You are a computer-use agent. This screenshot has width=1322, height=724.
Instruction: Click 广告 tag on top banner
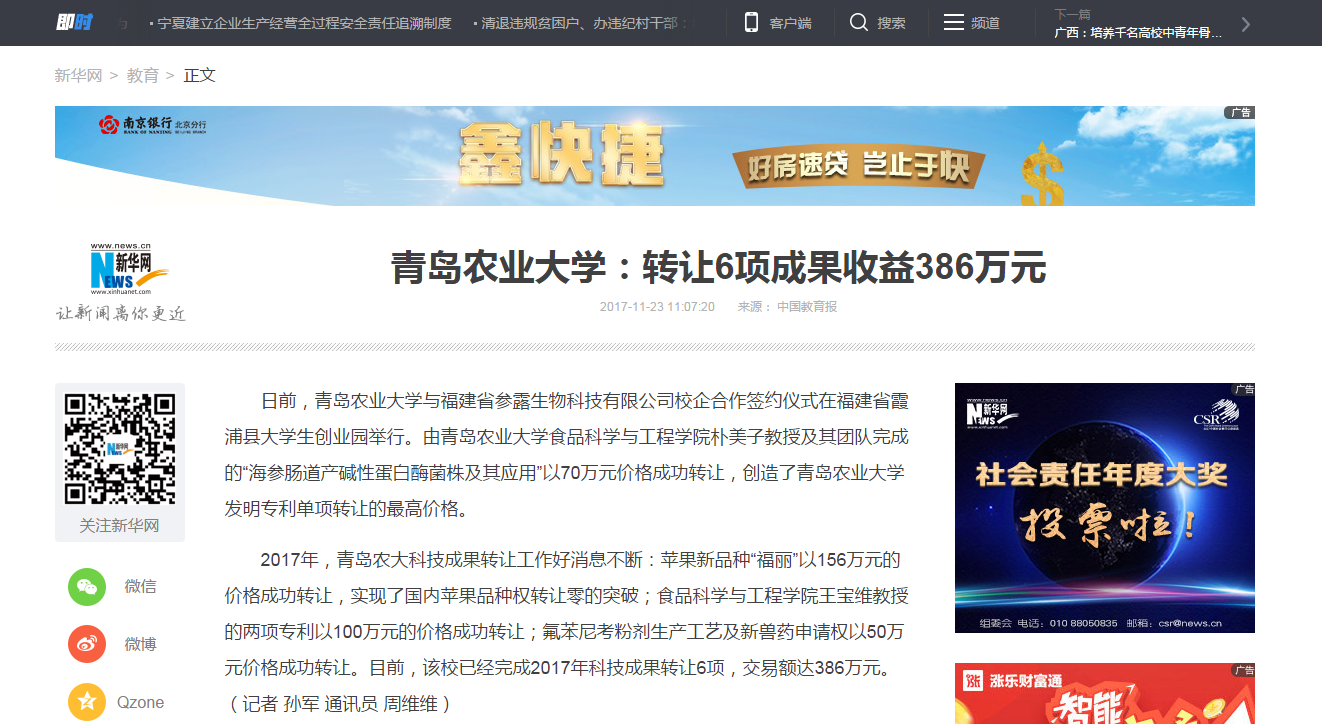[x=1240, y=112]
